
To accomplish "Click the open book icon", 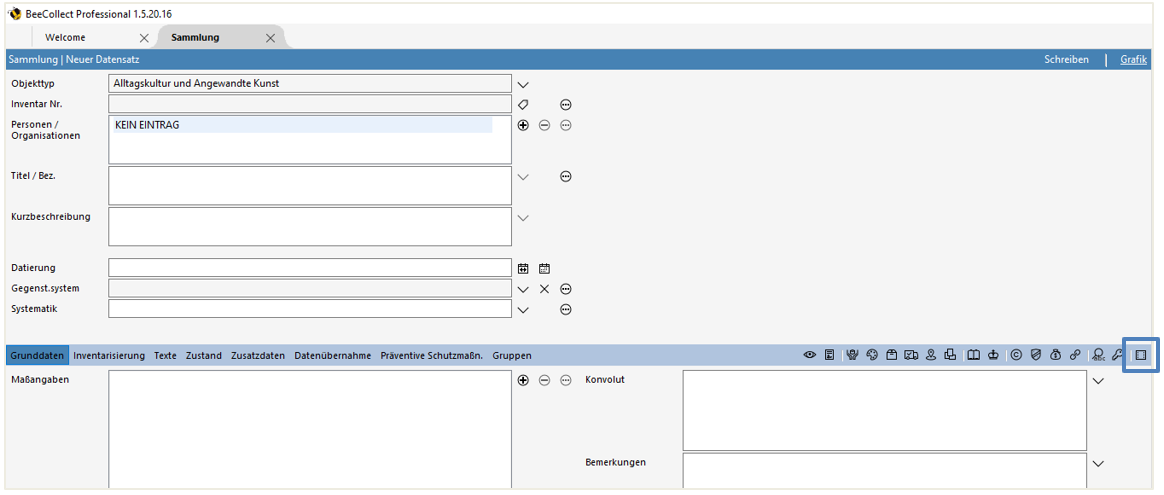I will click(x=973, y=355).
